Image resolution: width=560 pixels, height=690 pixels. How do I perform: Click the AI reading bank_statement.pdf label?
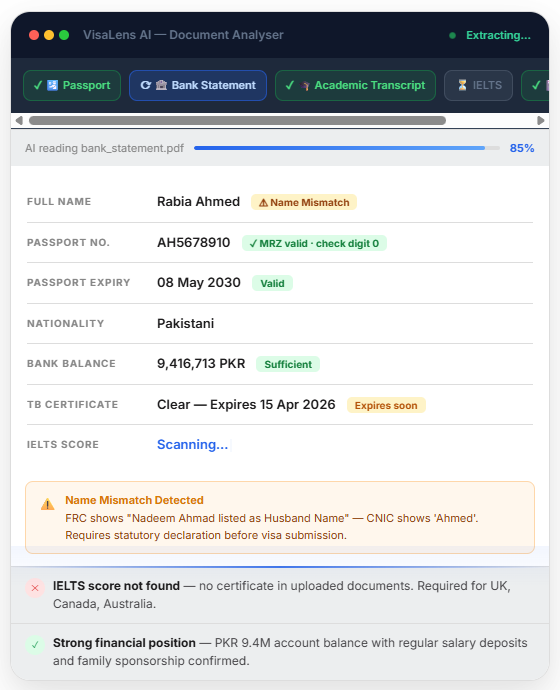click(104, 148)
